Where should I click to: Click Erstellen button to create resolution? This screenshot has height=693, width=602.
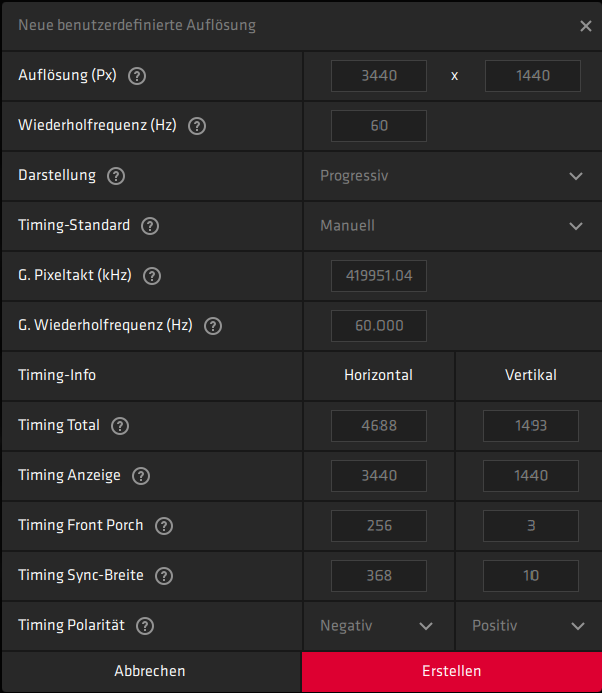click(452, 671)
